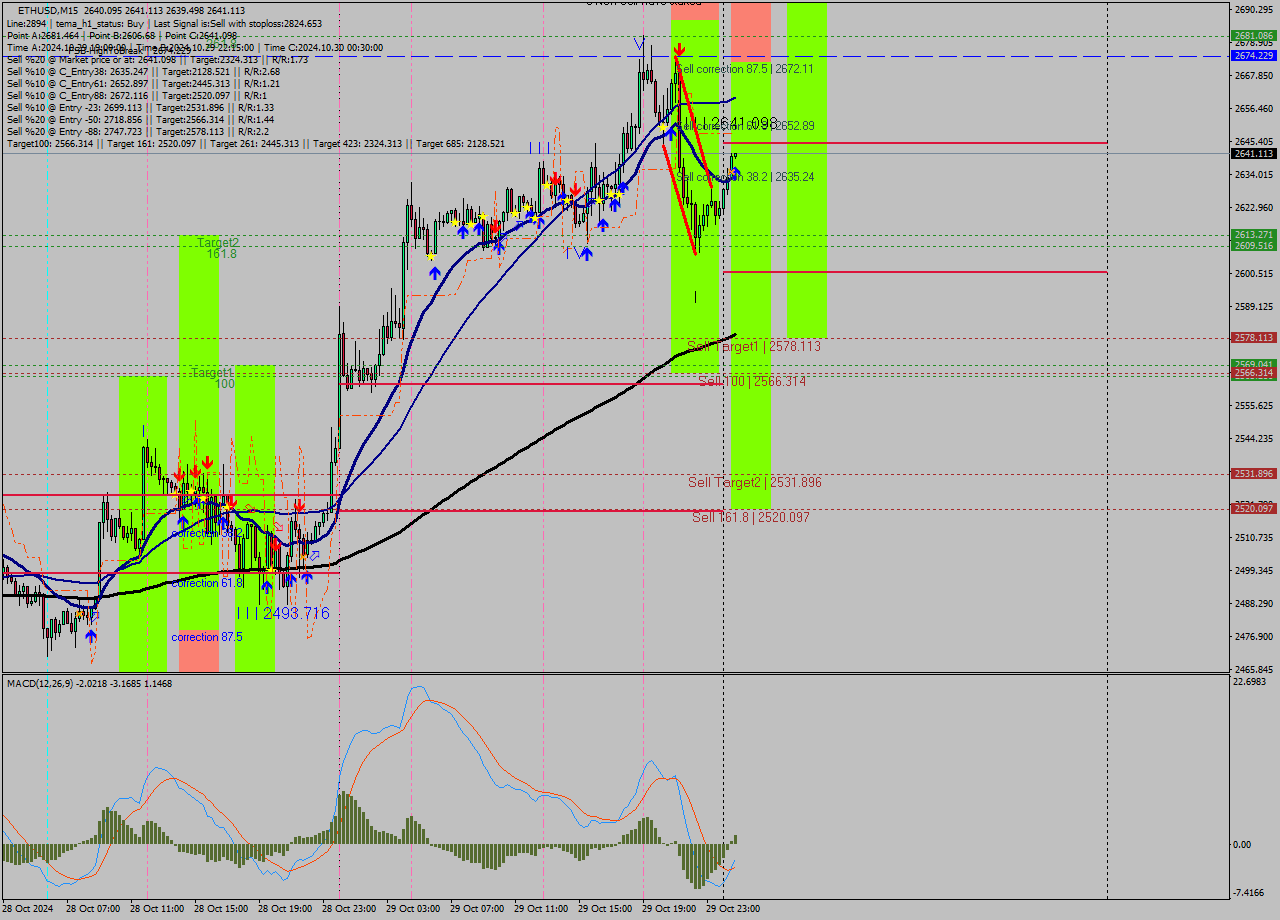Click the 28 Oct 19:00 time axis label
1280x920 pixels.
pyautogui.click(x=285, y=909)
